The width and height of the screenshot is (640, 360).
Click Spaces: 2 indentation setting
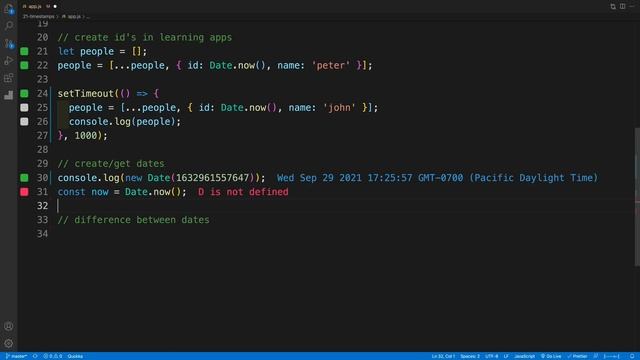tap(470, 356)
